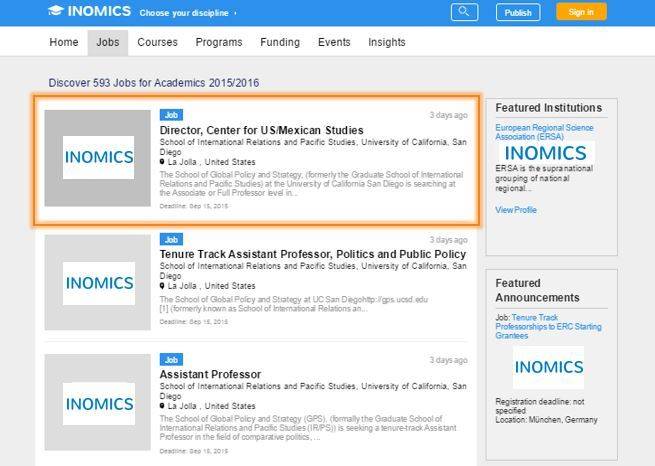The image size is (655, 466).
Task: Click the location pin in the Assistant Professor listing
Action: [162, 405]
